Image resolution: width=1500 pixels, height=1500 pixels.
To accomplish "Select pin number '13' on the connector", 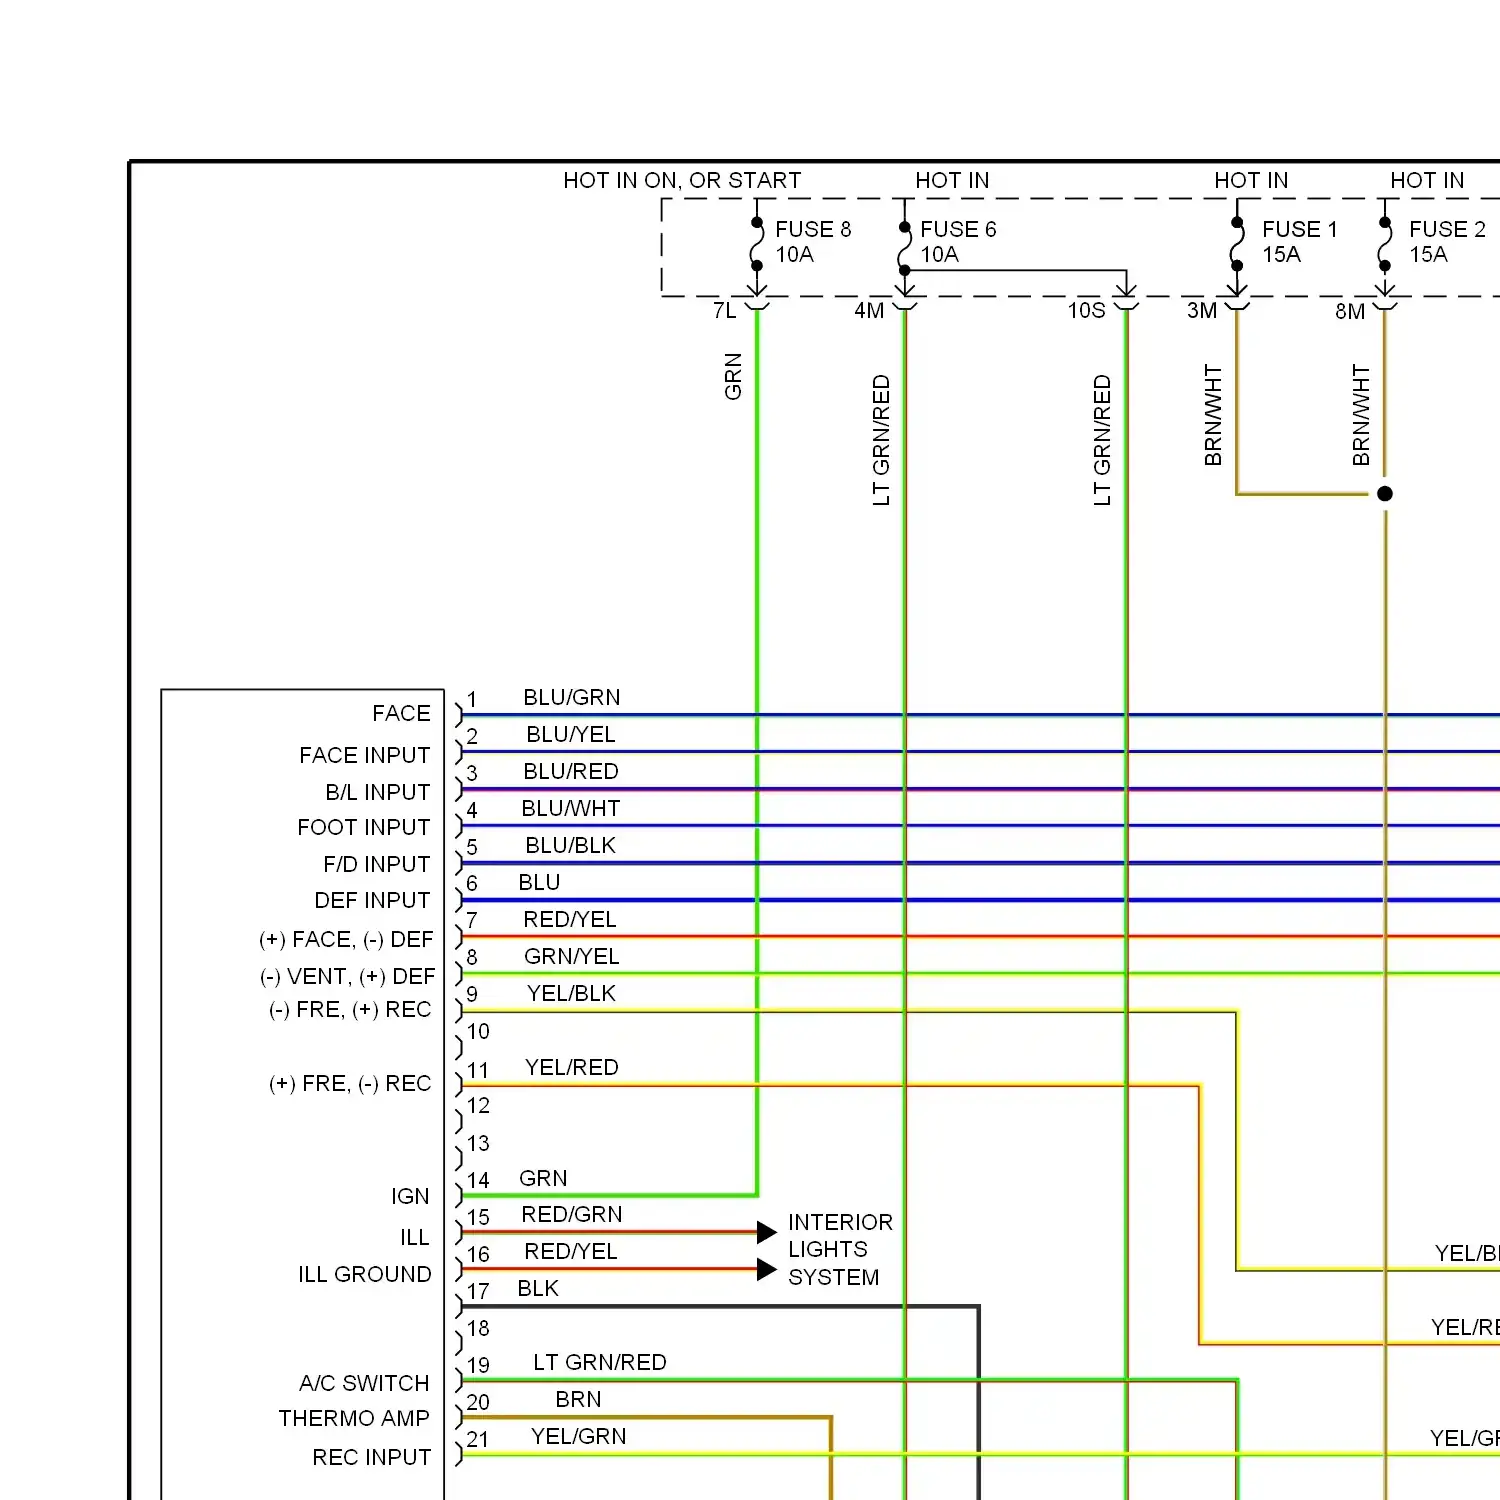I will click(x=478, y=1144).
